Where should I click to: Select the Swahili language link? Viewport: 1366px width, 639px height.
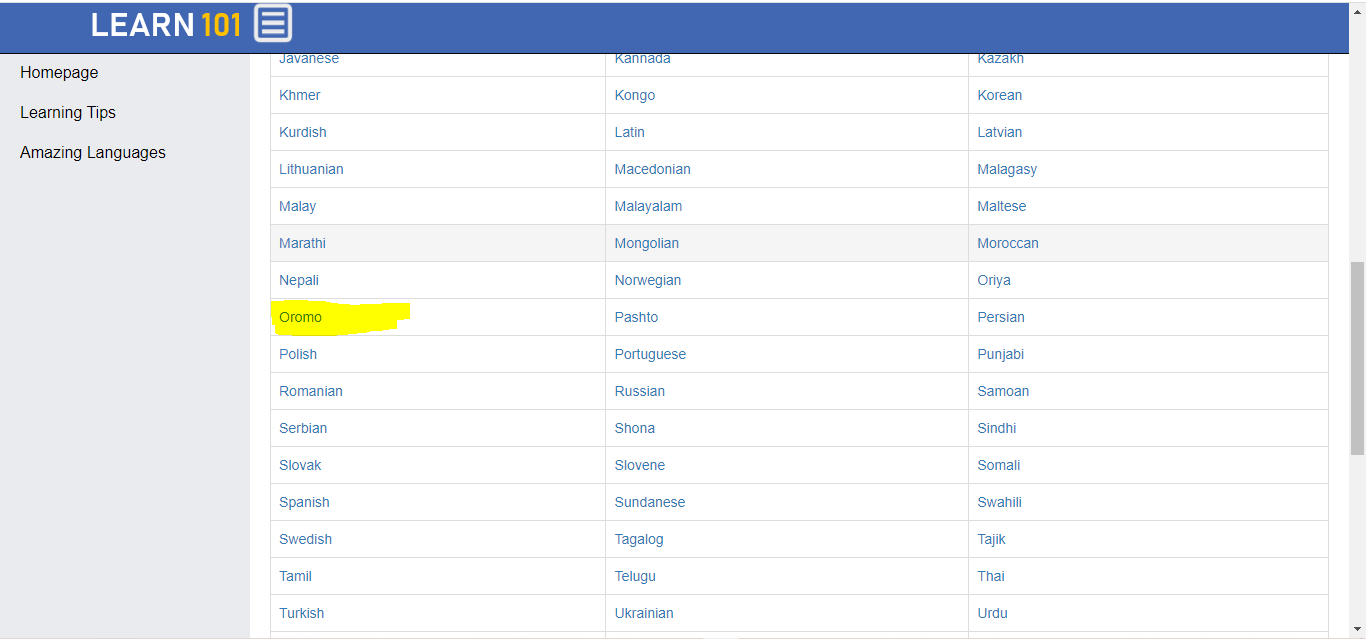tap(999, 502)
